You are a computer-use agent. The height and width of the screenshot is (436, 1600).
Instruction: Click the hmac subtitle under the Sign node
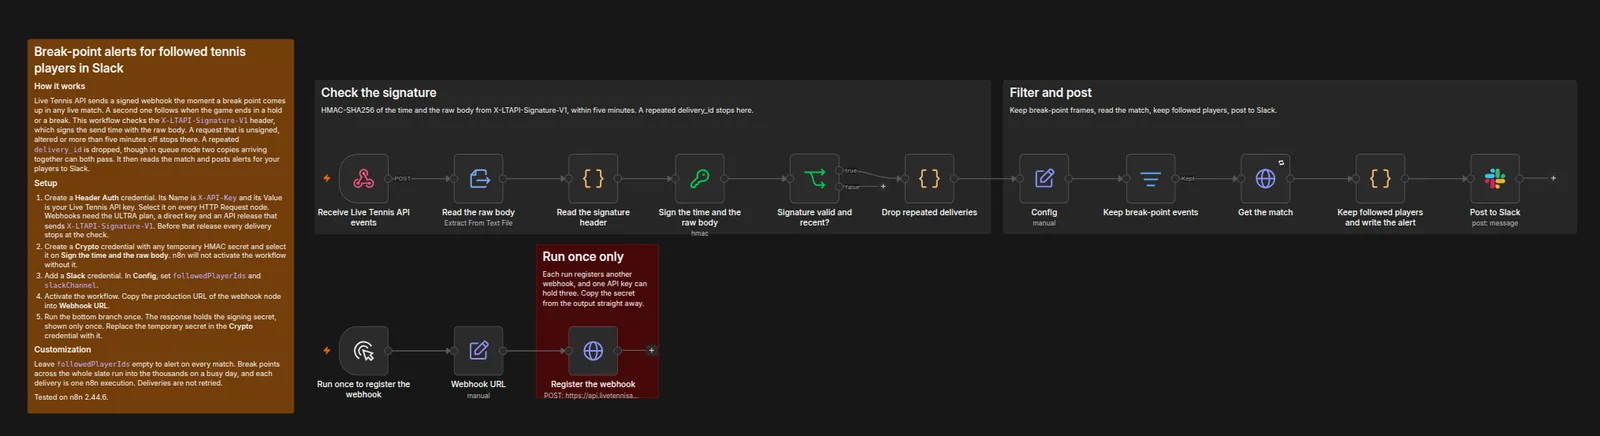click(700, 234)
